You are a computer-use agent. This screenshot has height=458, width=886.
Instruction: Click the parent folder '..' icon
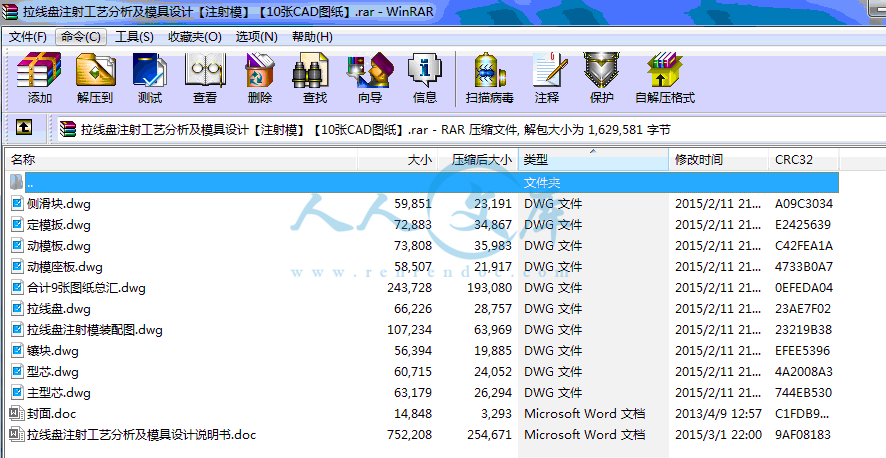(17, 182)
